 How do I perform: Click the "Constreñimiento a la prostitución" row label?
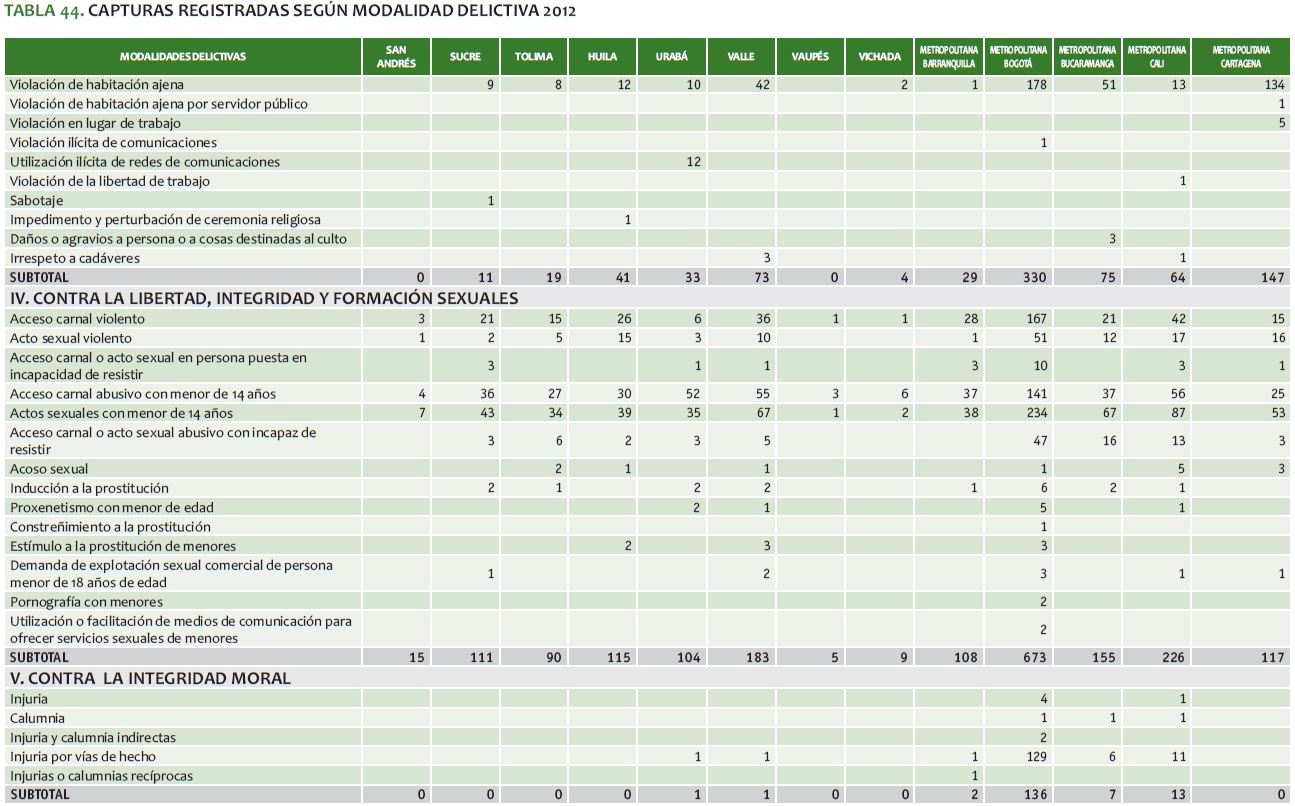tap(110, 527)
